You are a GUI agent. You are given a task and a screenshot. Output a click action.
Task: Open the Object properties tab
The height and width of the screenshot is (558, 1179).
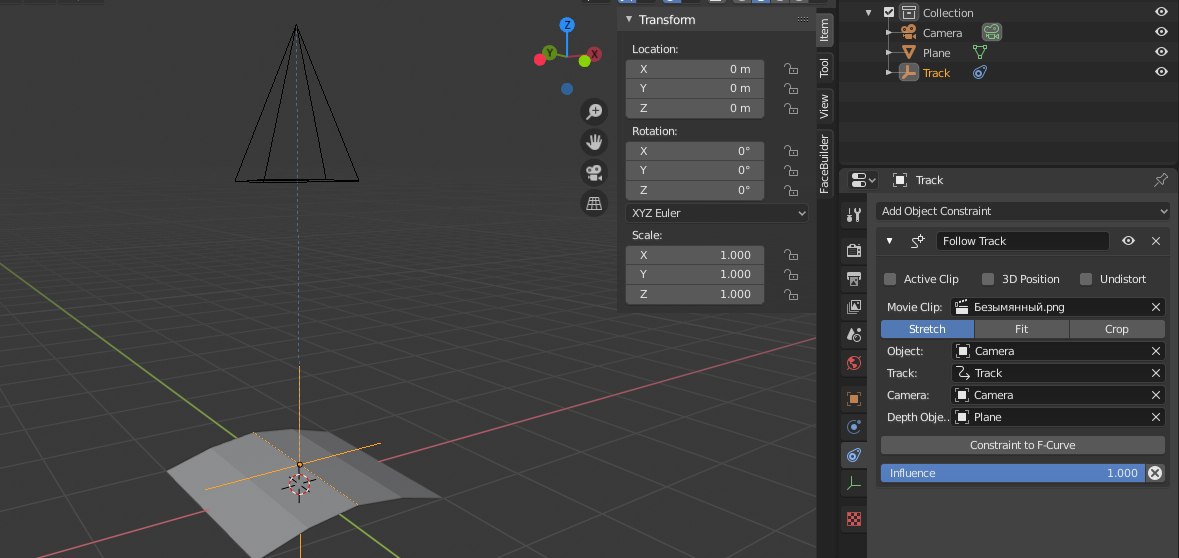(x=853, y=399)
